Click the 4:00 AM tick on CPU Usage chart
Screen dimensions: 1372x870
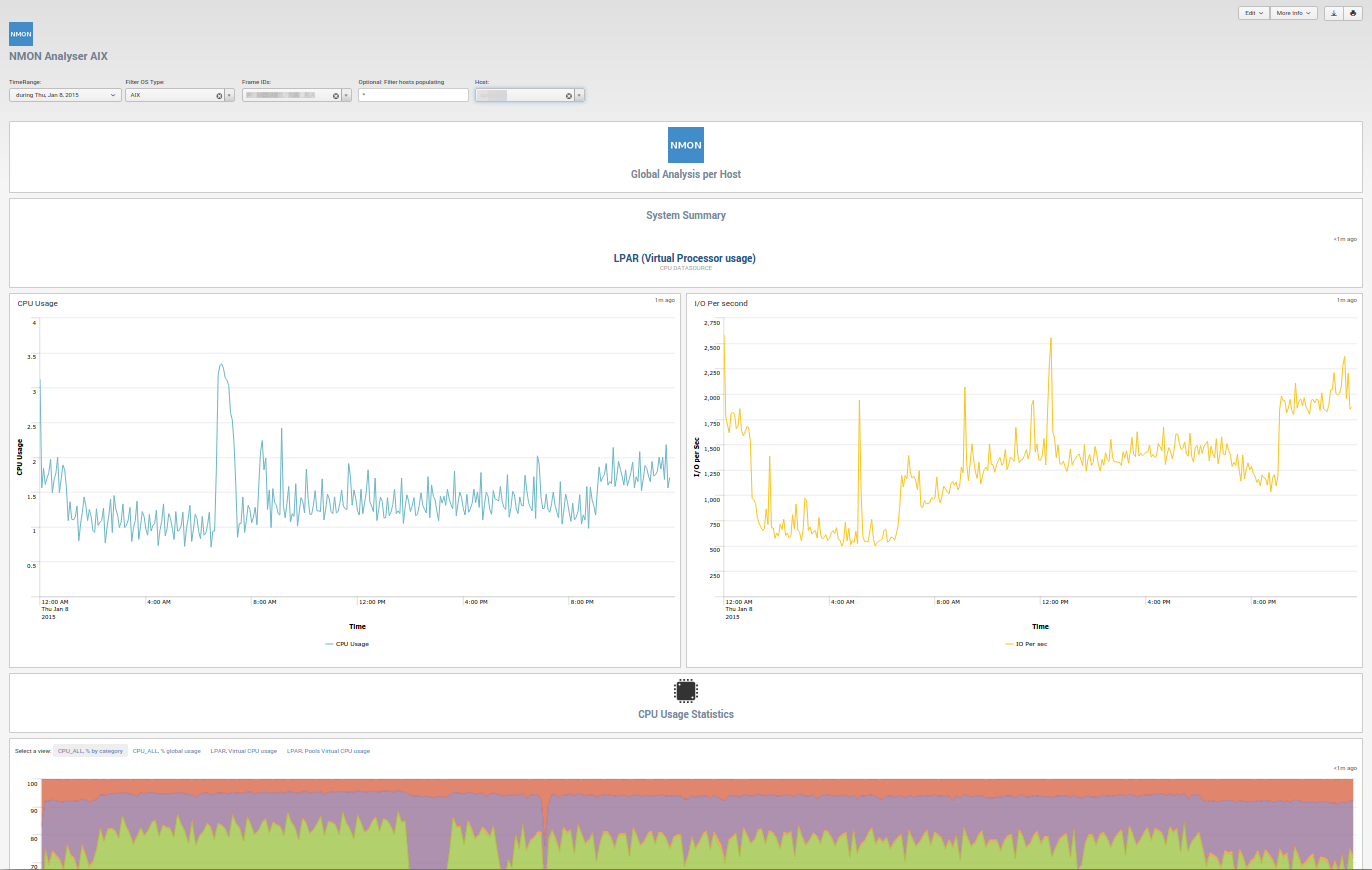[x=158, y=602]
